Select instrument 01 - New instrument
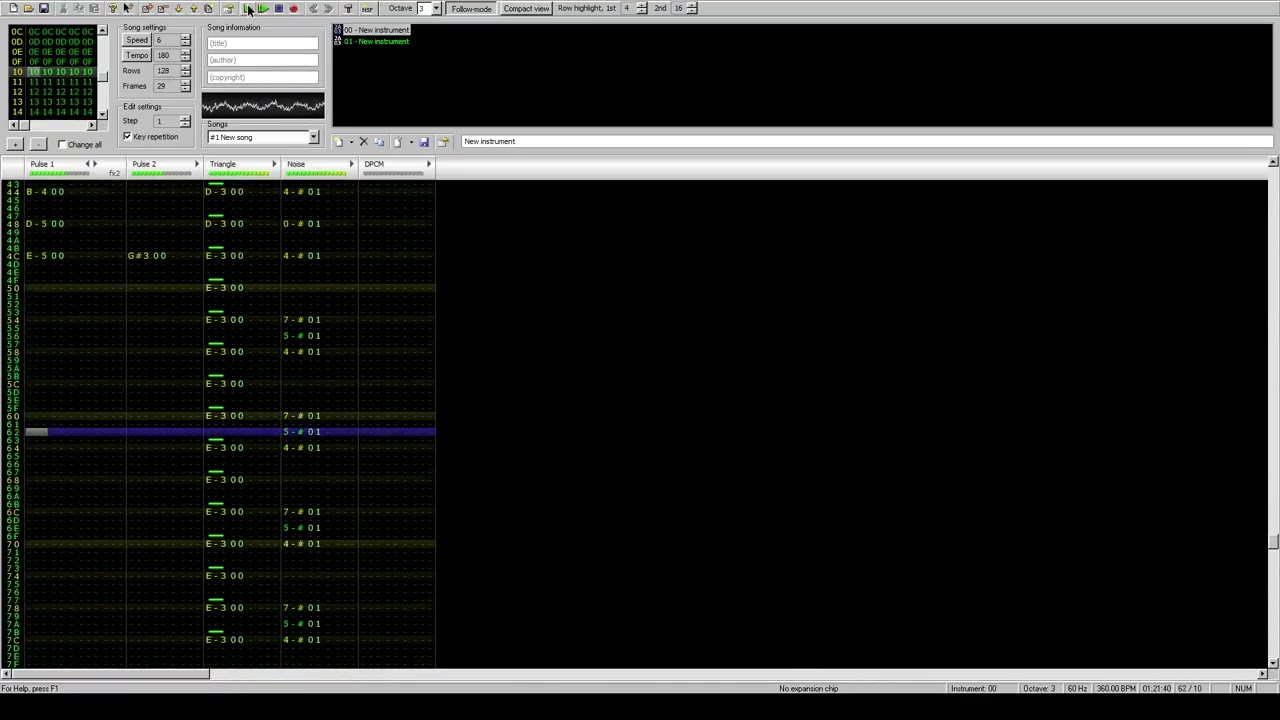The width and height of the screenshot is (1280, 720). (376, 41)
